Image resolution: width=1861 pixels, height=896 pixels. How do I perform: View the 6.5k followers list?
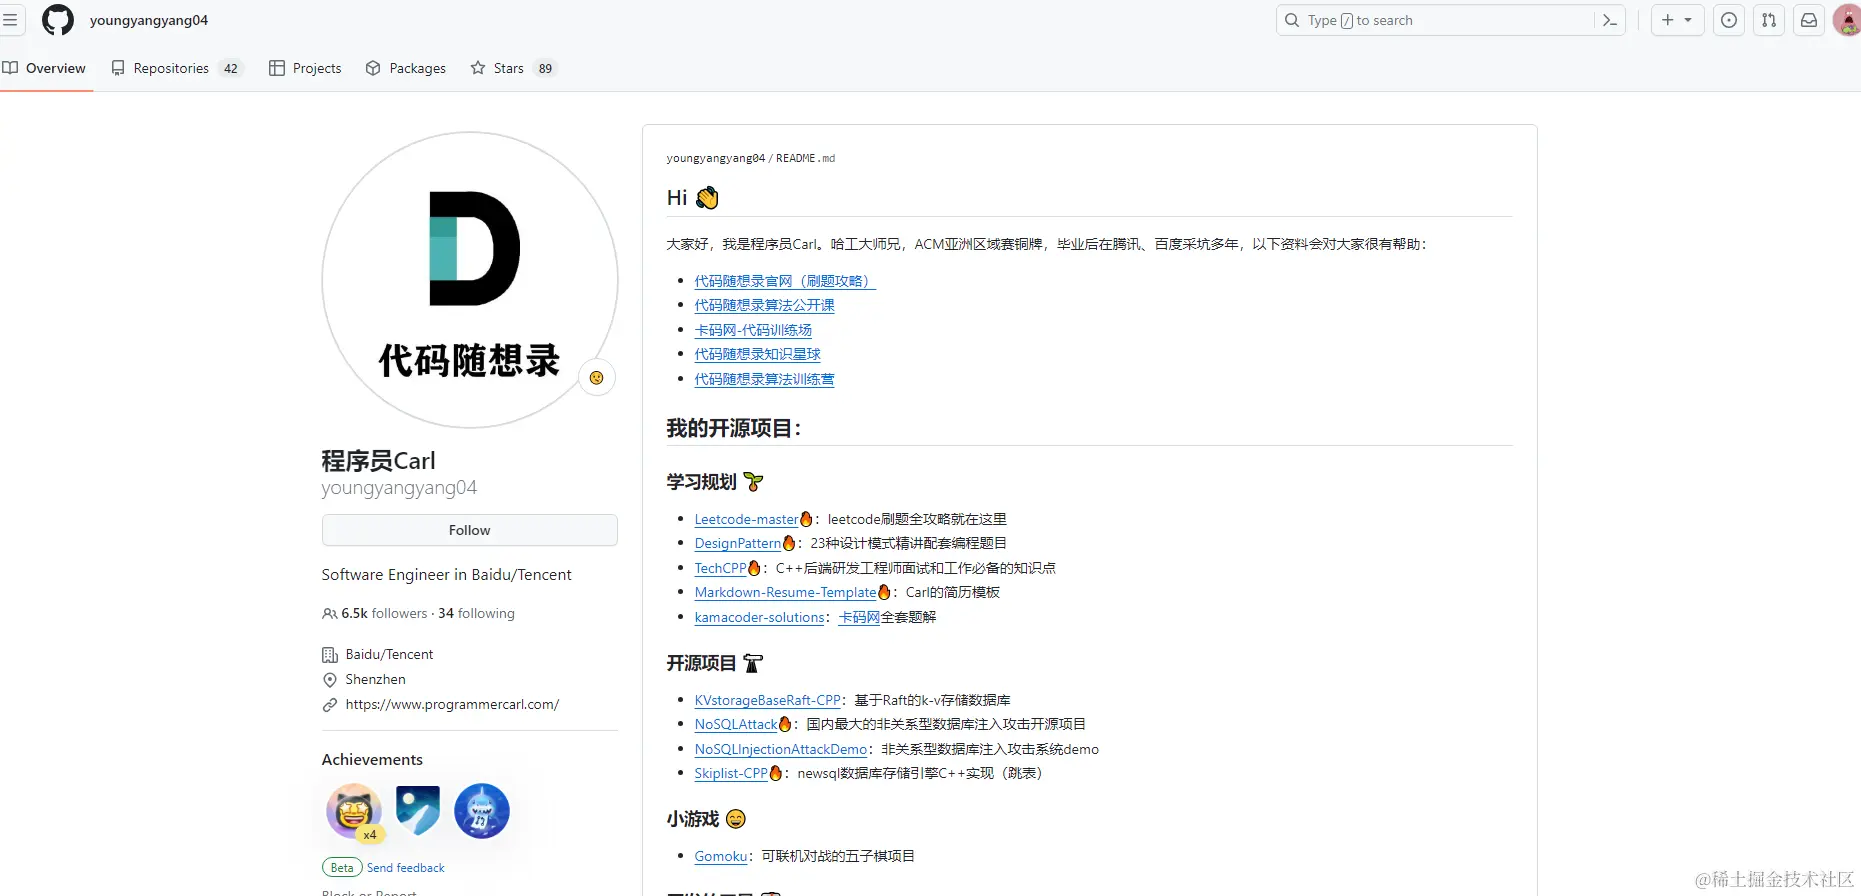click(384, 613)
